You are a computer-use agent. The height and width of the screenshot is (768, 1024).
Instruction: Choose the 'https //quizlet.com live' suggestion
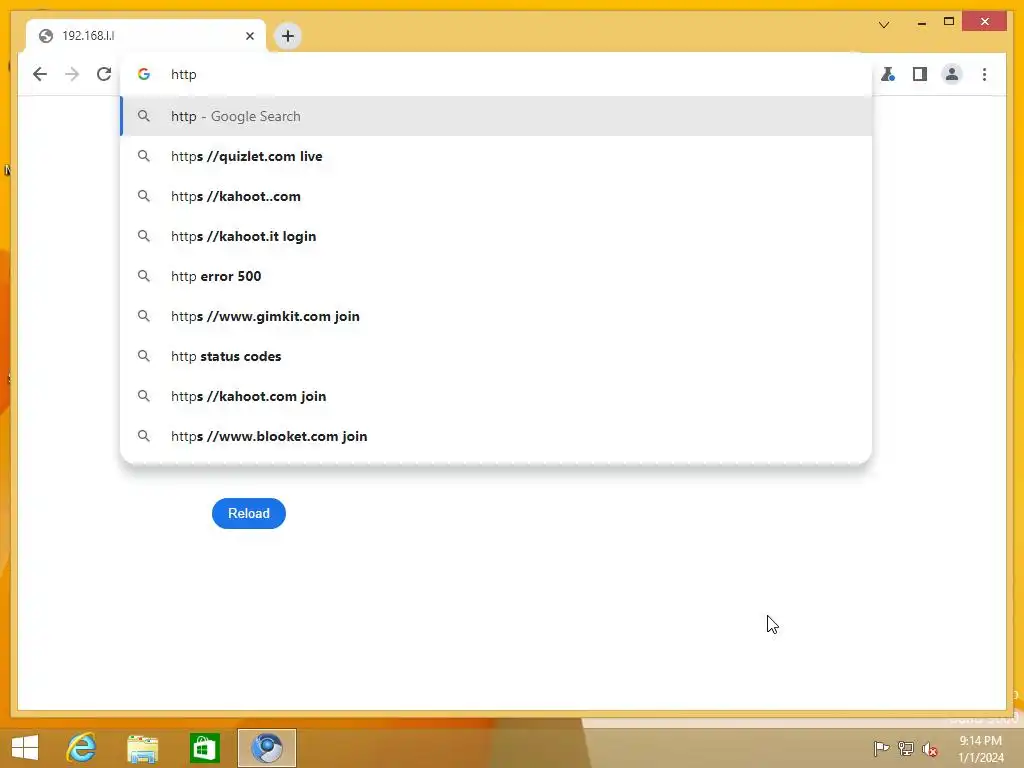pos(496,156)
